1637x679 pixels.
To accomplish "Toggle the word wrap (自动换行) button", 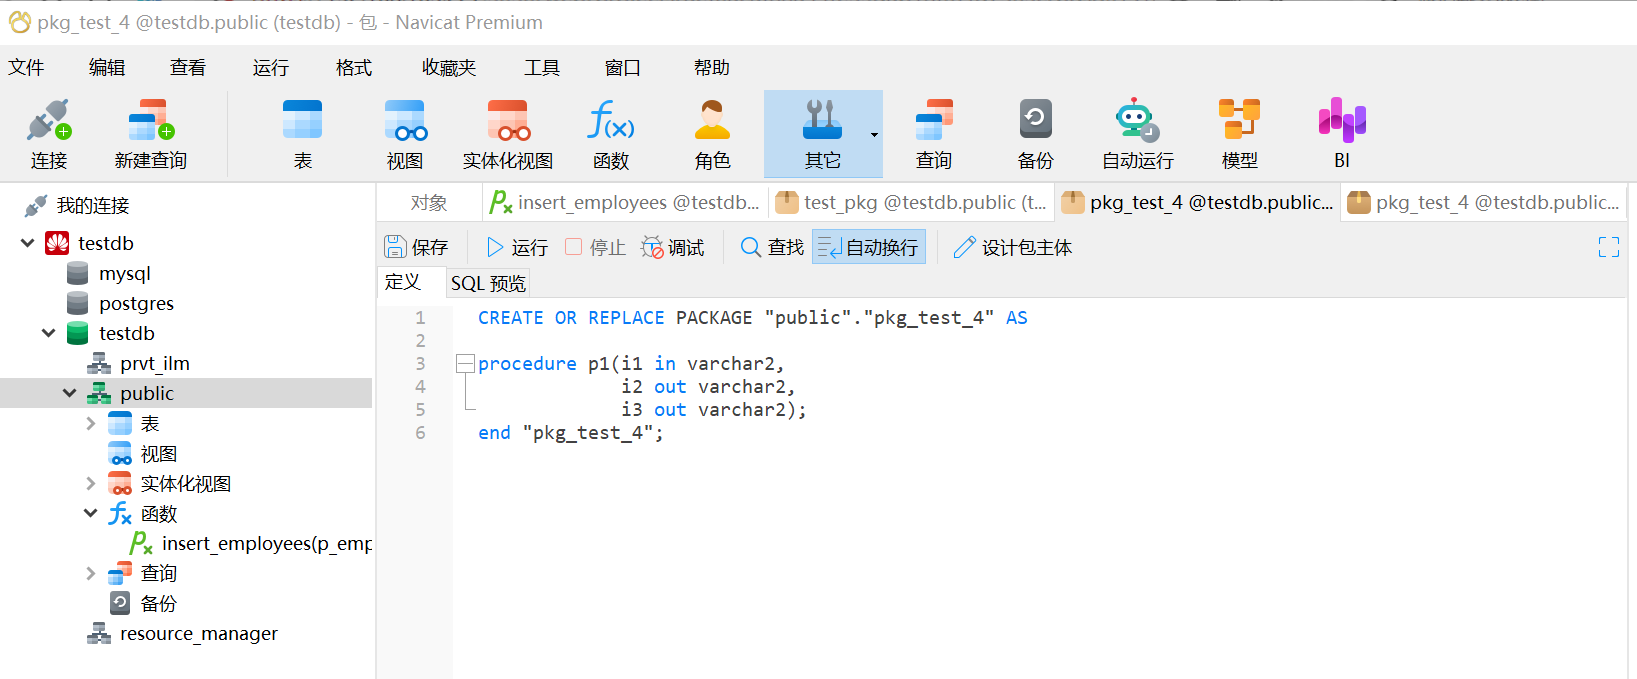I will point(868,247).
